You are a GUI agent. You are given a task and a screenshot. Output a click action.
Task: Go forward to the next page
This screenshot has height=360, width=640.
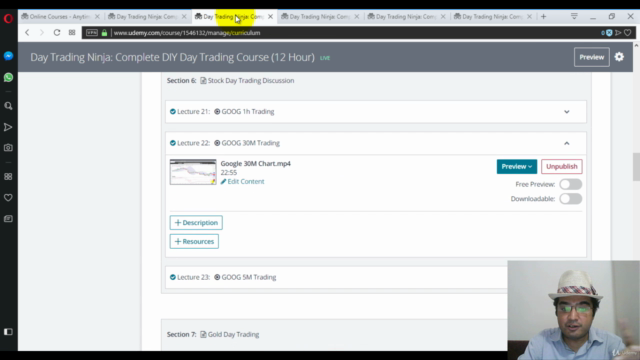pos(41,33)
